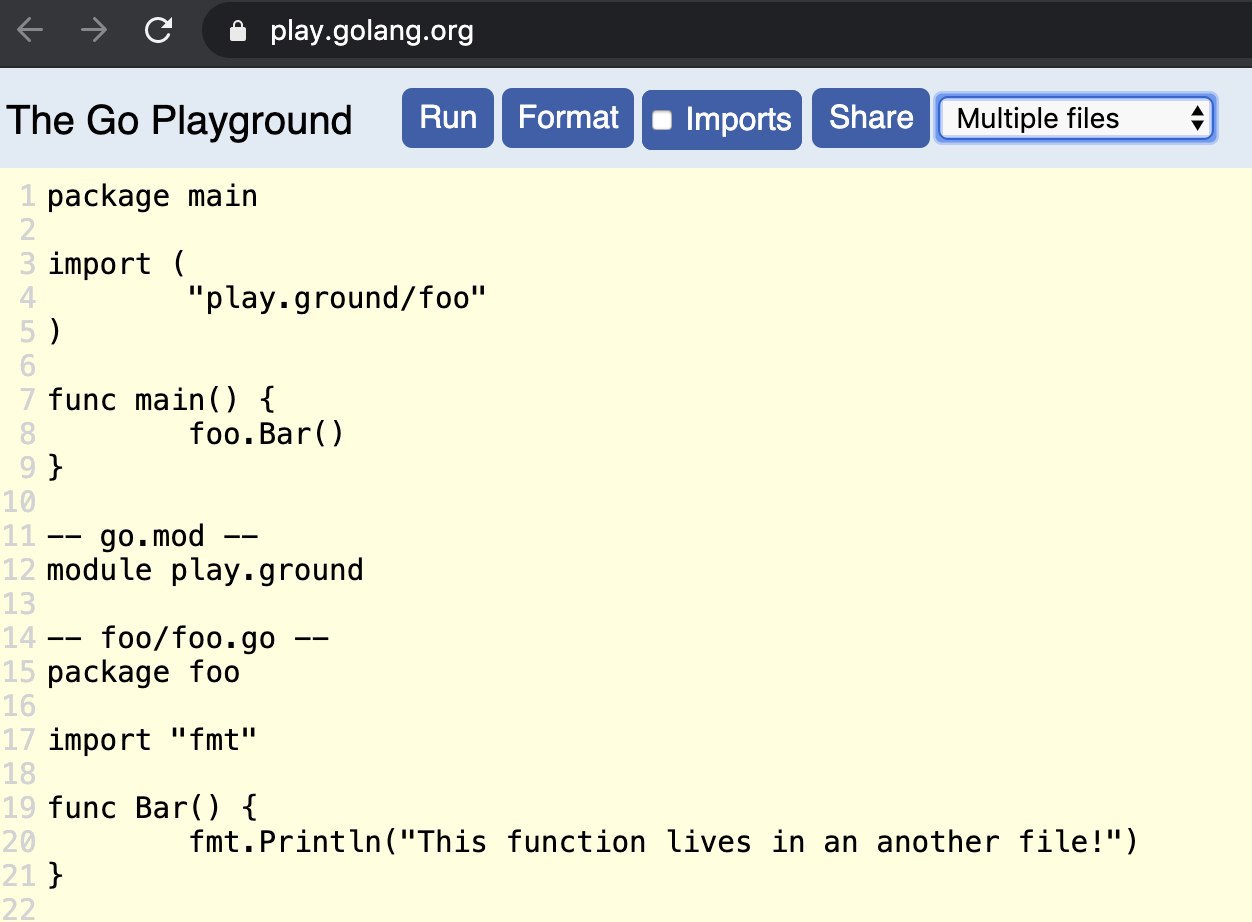This screenshot has height=922, width=1252.
Task: Click the browser back arrow
Action: (30, 31)
